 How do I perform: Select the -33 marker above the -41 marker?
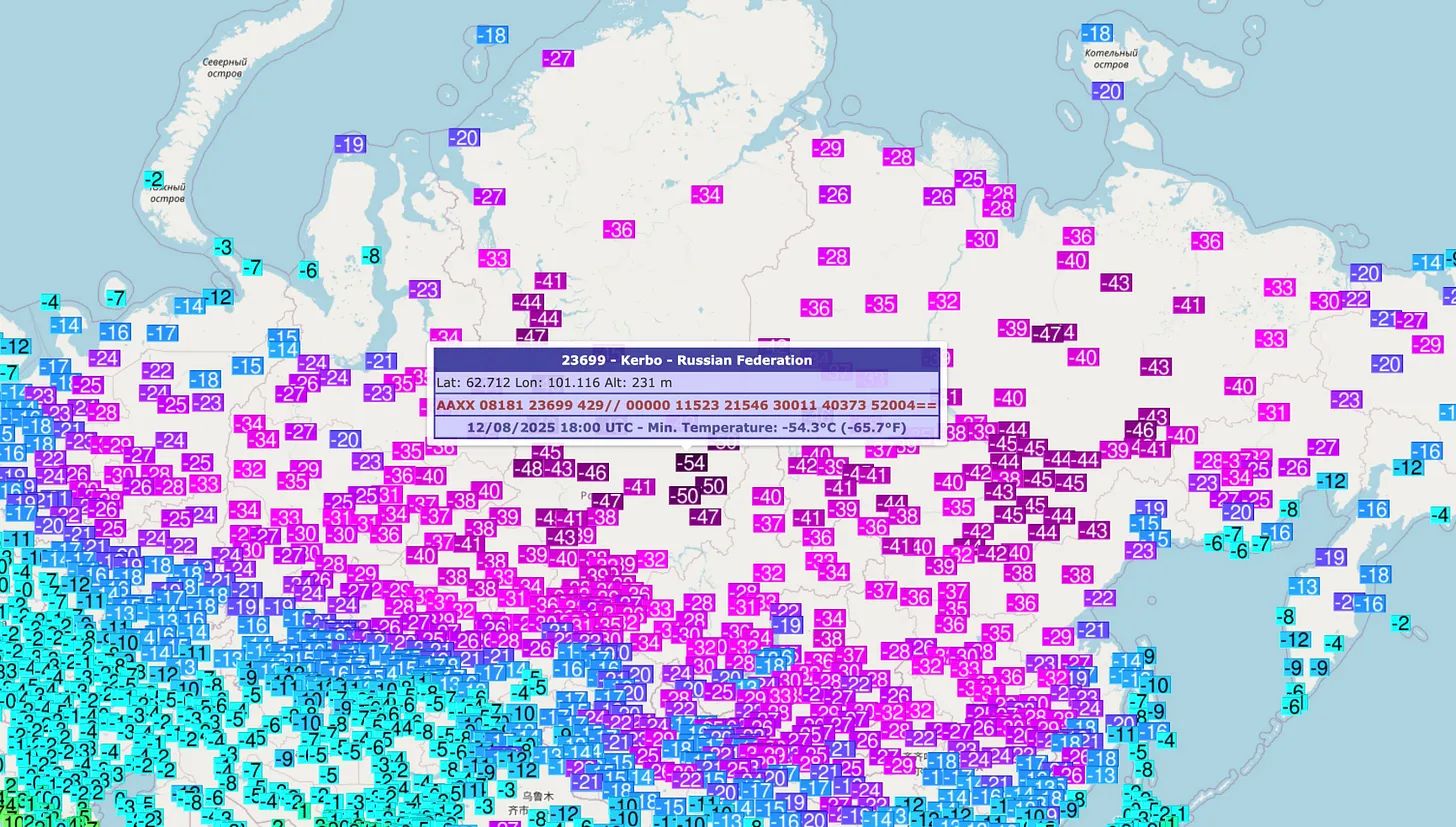[x=494, y=258]
